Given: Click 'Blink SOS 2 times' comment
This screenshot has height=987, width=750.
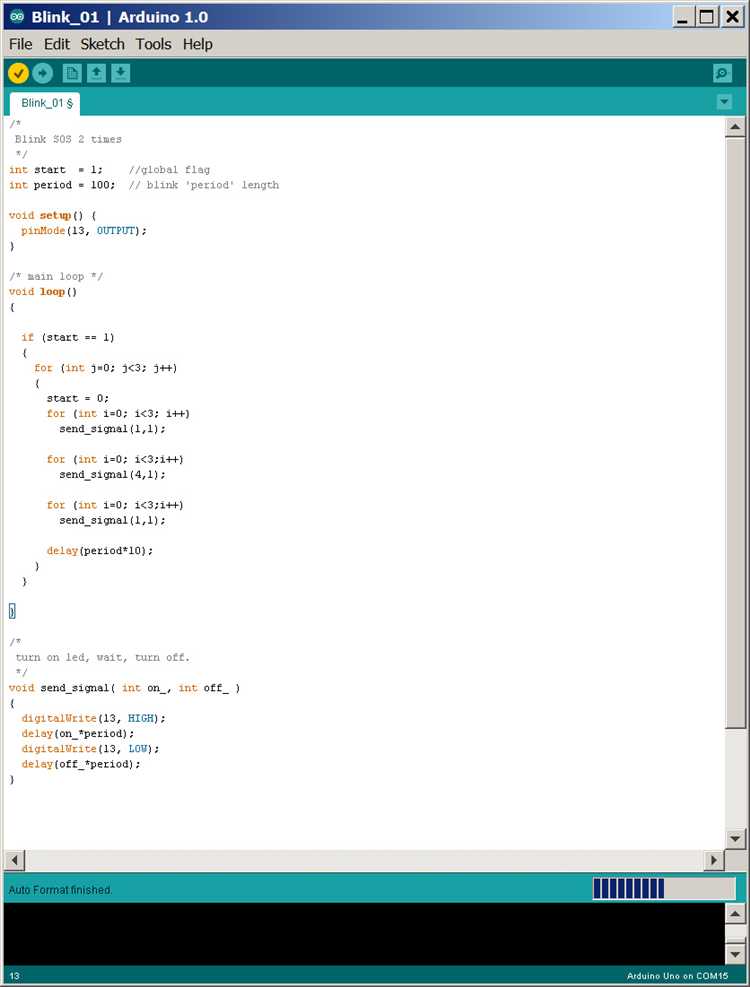Looking at the screenshot, I should coord(68,139).
